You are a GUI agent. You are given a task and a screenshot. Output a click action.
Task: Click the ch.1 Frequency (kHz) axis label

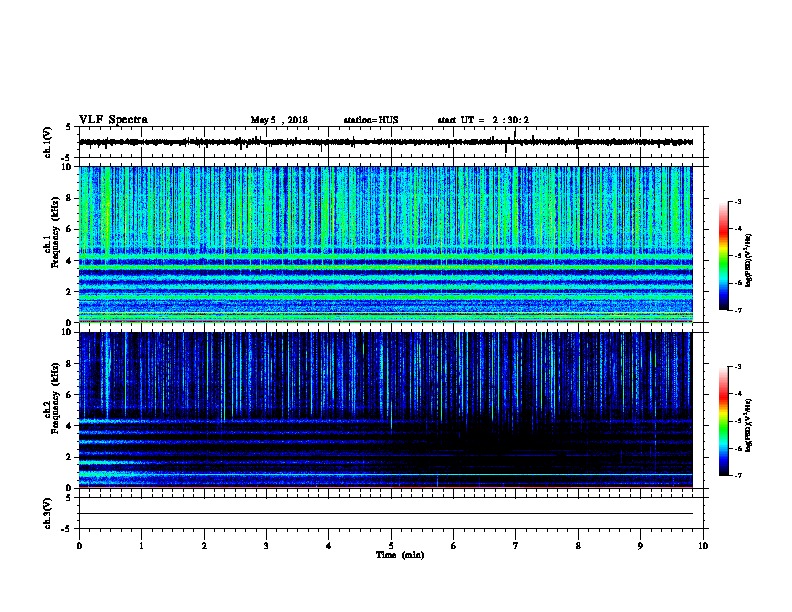pos(51,233)
